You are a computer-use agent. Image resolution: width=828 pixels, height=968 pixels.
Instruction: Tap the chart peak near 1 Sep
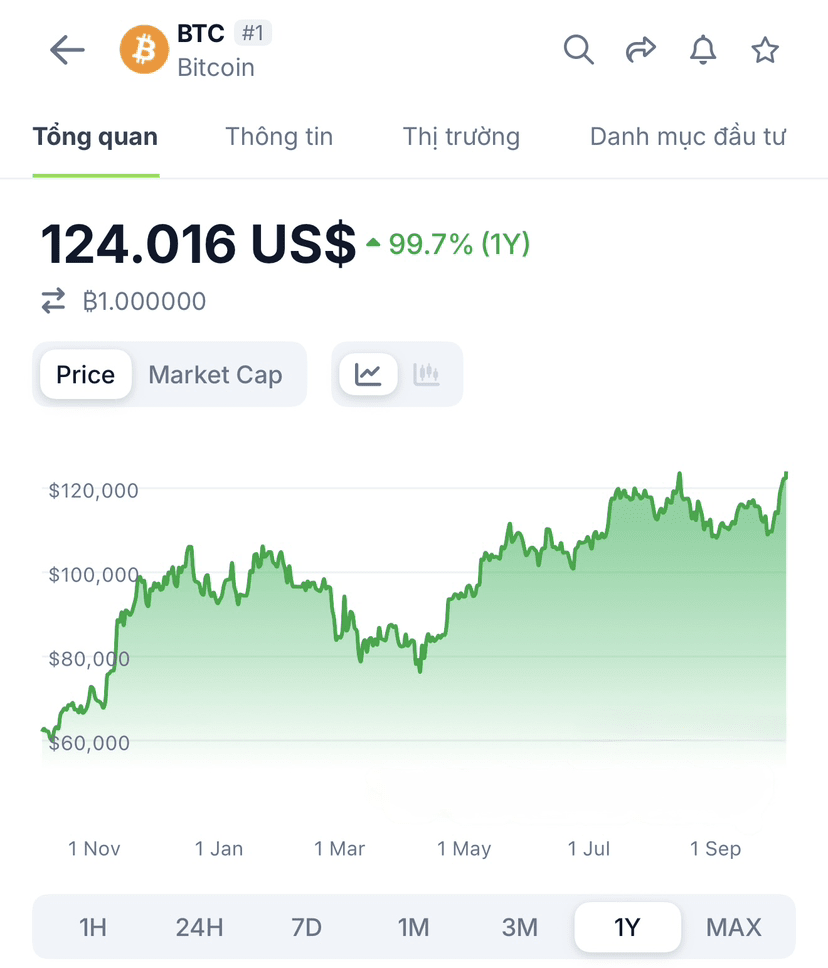point(679,474)
